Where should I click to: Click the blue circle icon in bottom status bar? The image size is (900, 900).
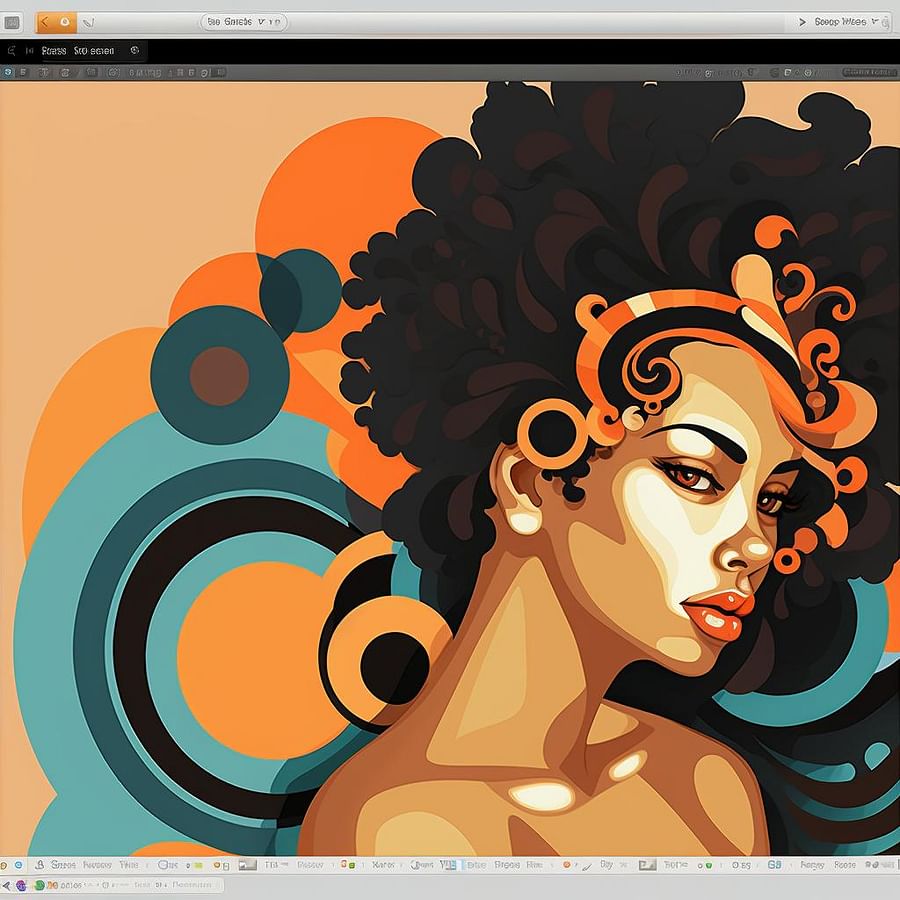[x=18, y=864]
